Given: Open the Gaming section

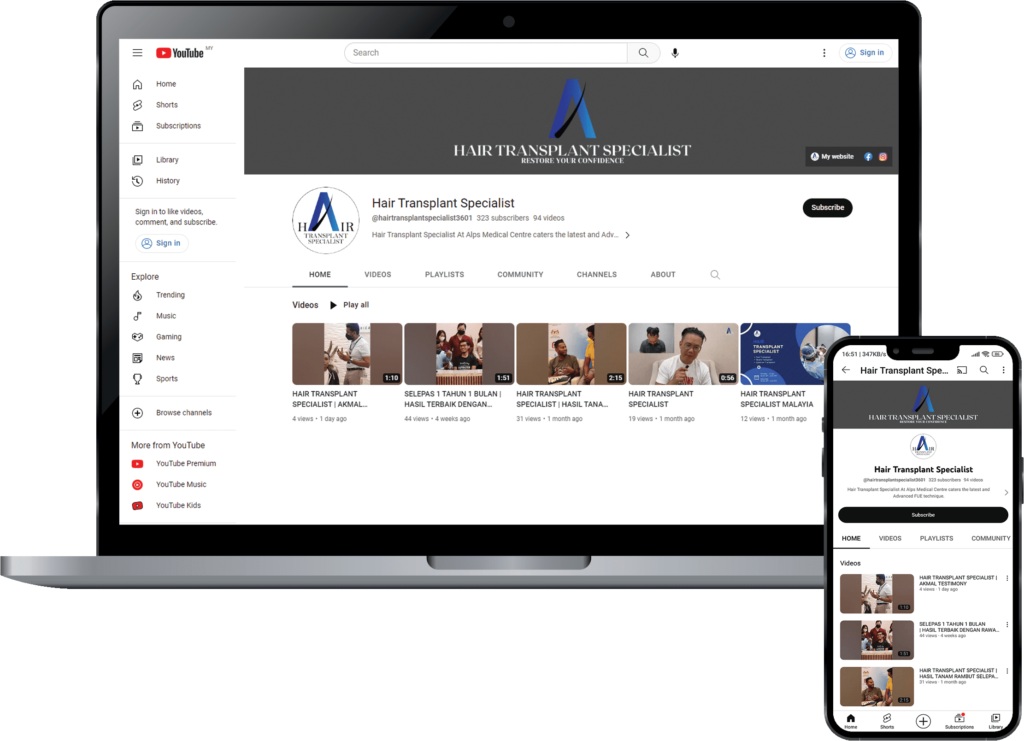Looking at the screenshot, I should (168, 336).
